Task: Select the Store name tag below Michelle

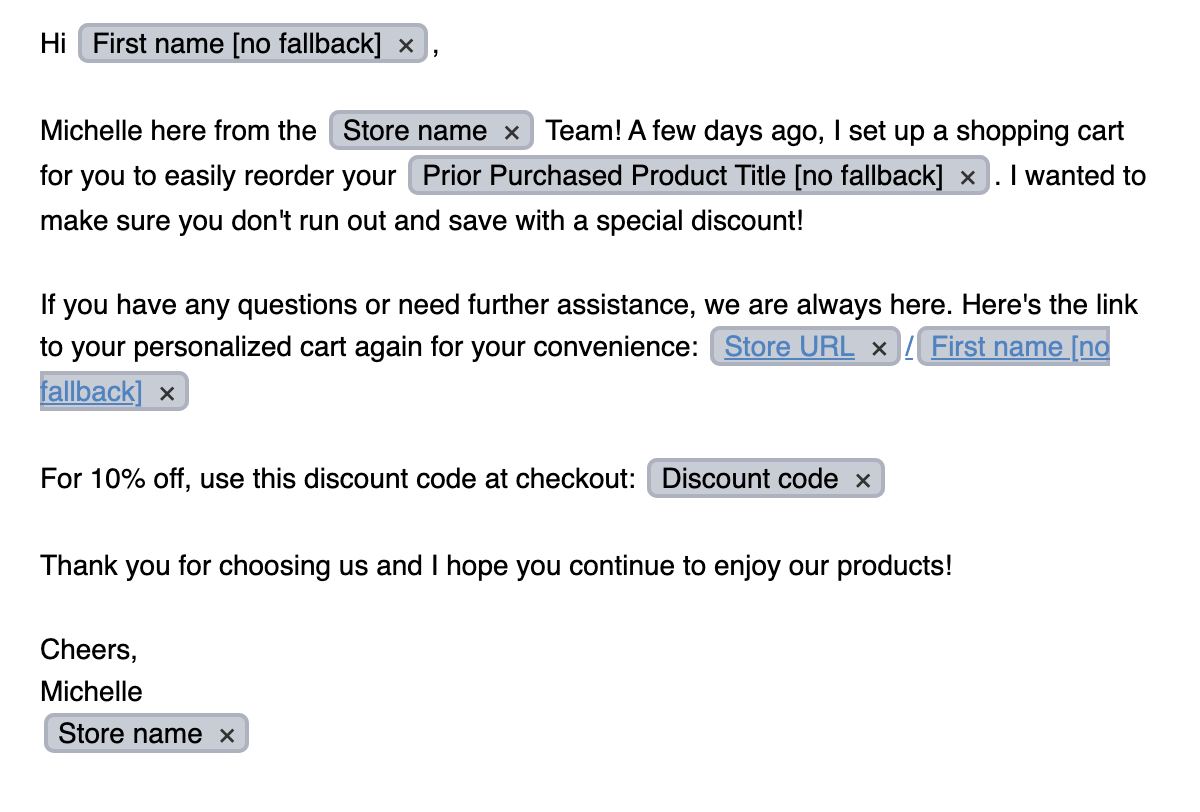Action: (x=130, y=734)
